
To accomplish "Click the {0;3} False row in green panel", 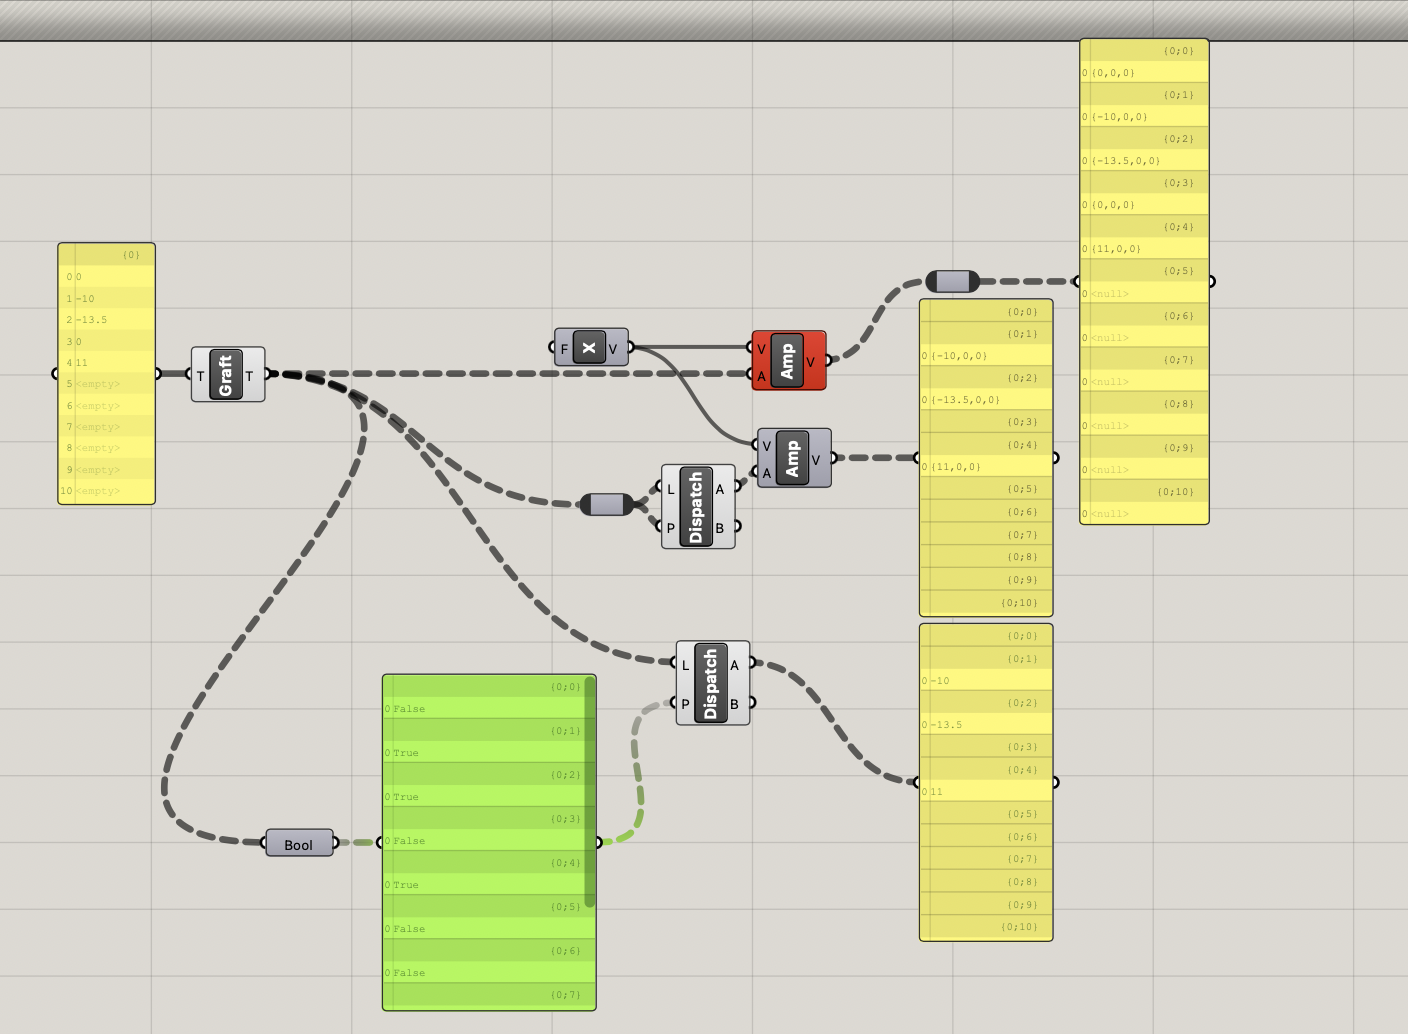I will coord(484,841).
